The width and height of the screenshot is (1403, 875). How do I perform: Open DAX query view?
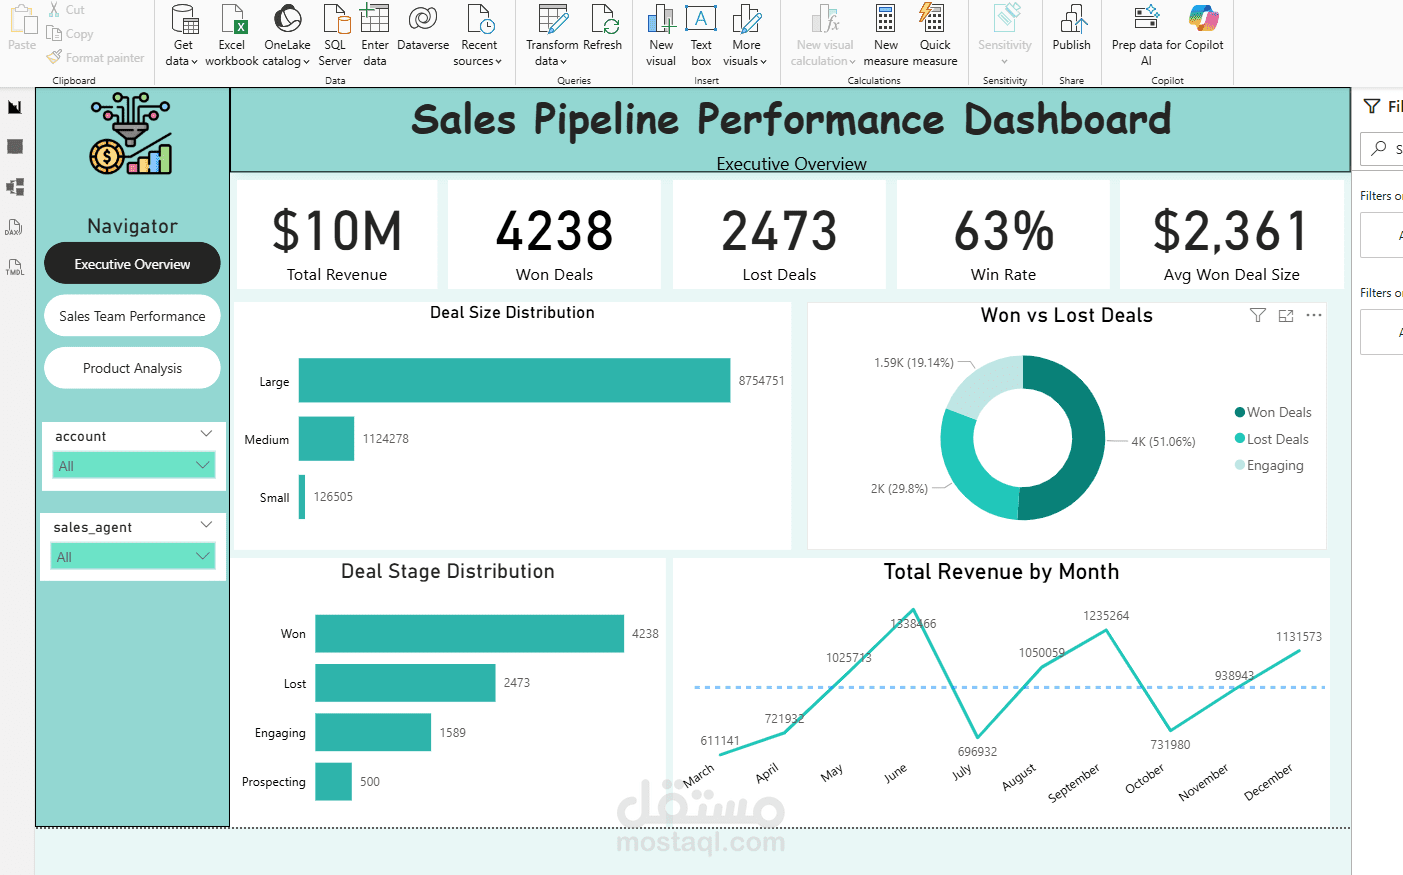(x=15, y=227)
